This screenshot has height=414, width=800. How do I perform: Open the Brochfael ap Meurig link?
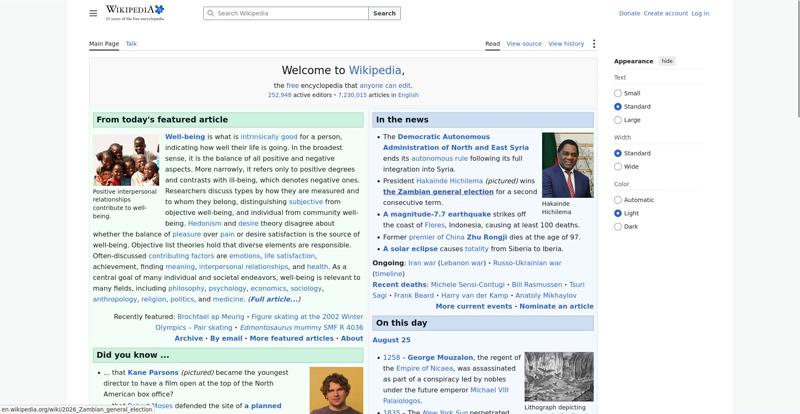tap(211, 316)
